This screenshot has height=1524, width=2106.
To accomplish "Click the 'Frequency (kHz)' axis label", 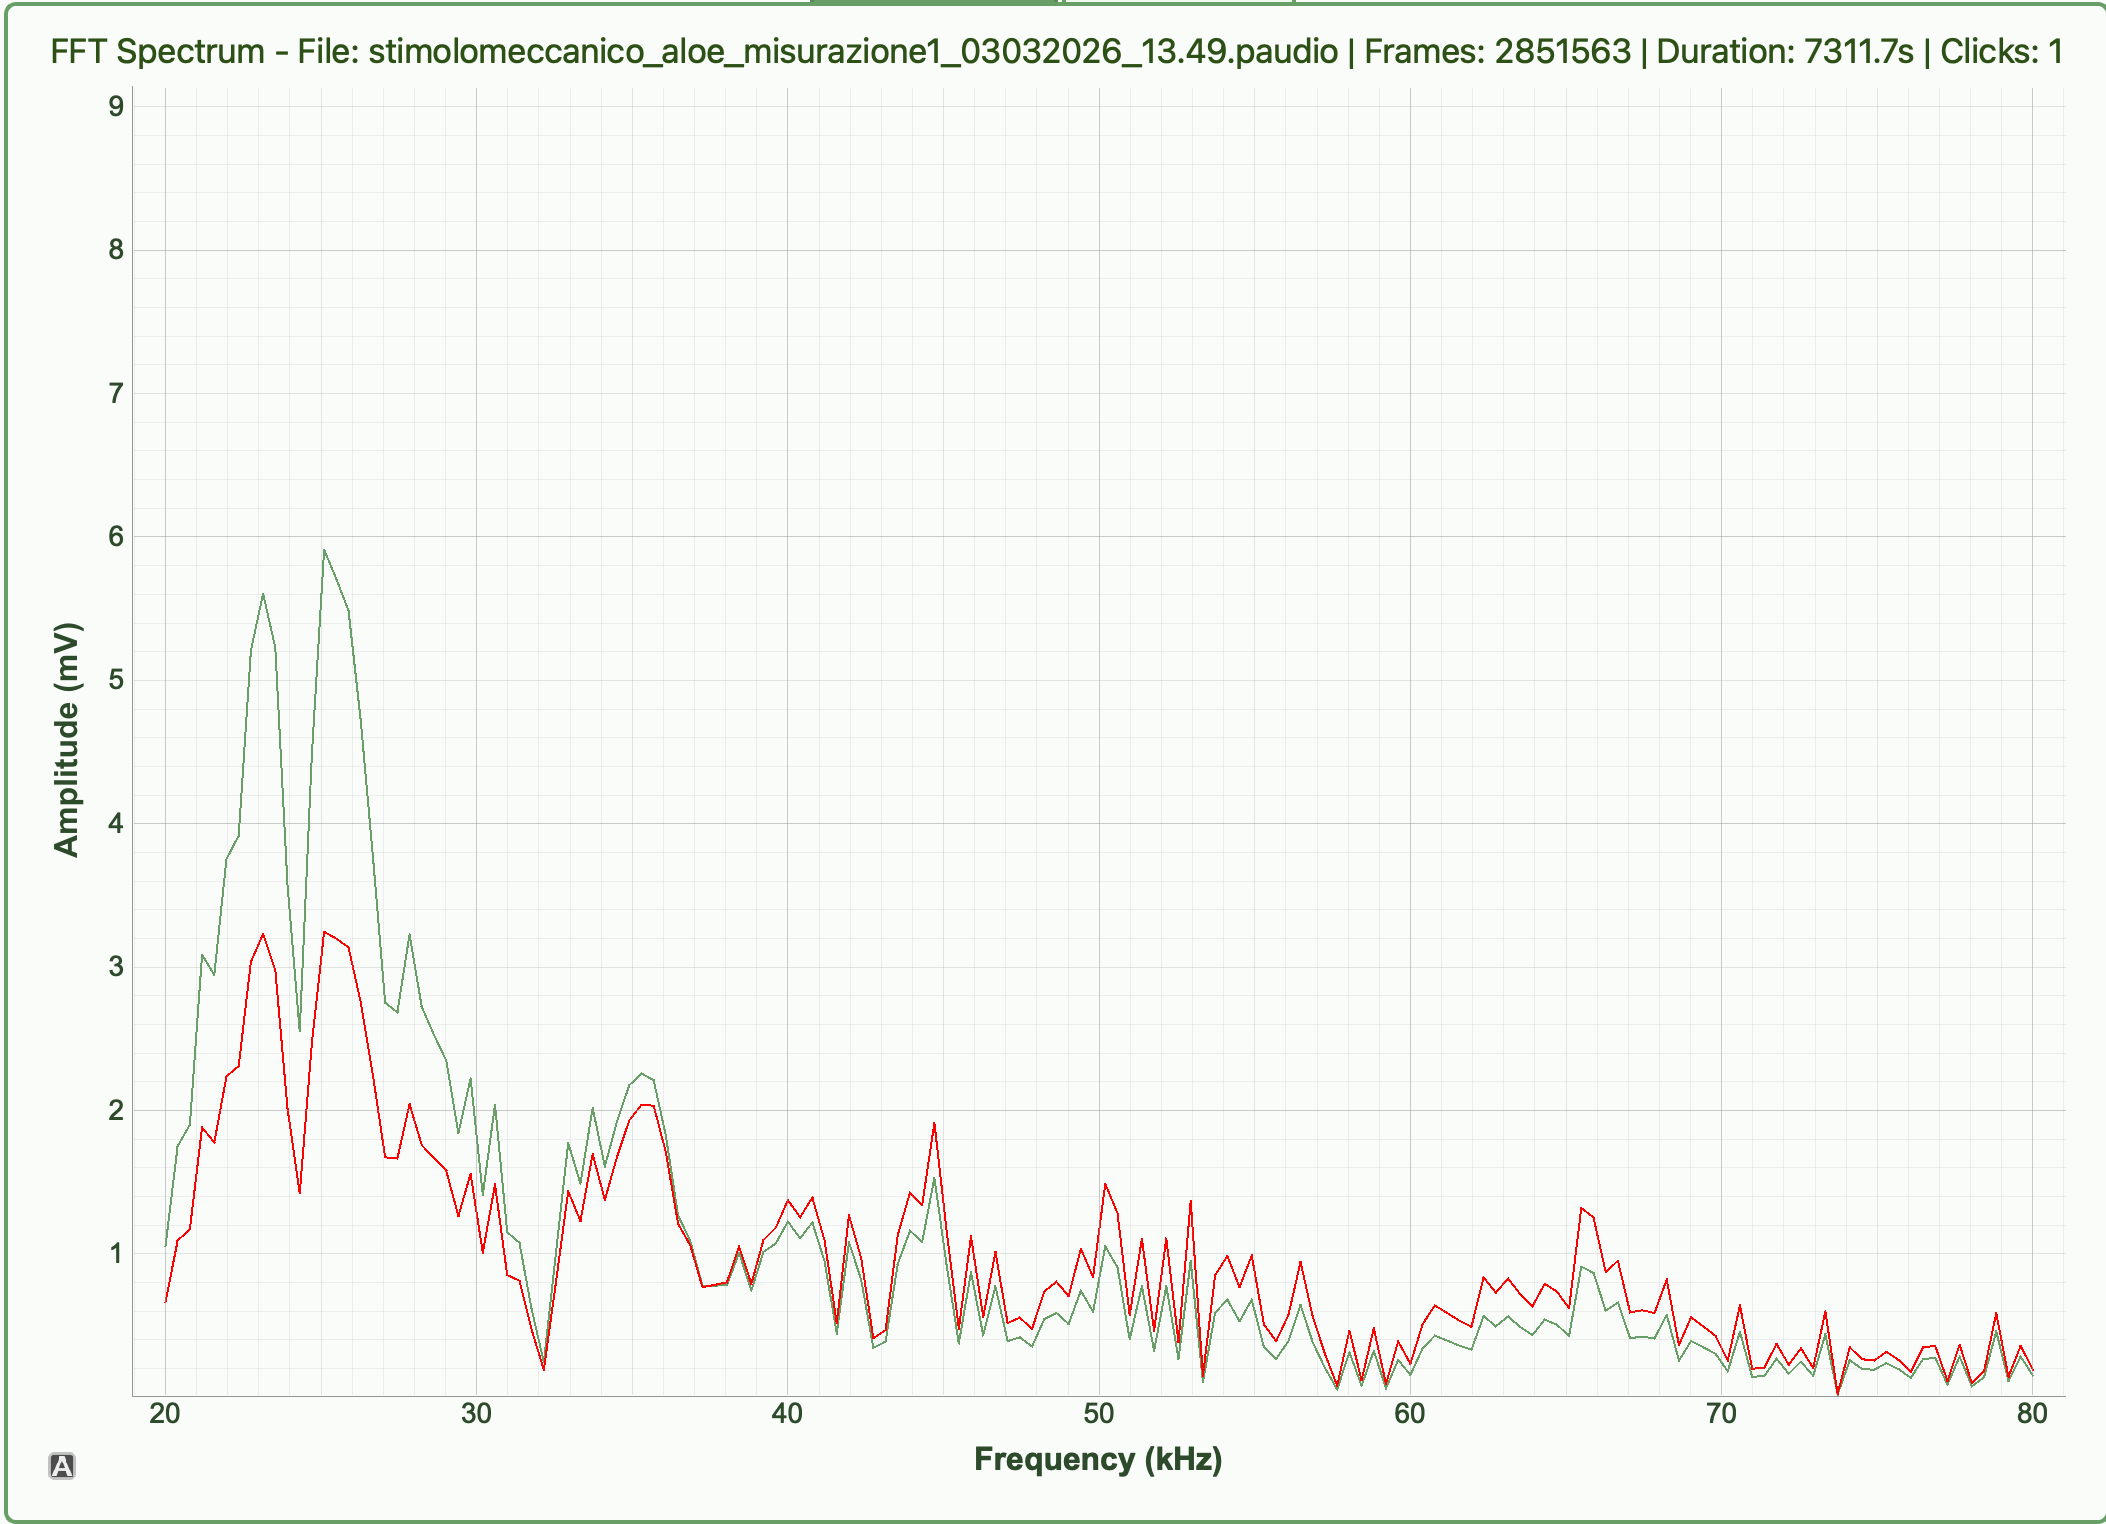I will click(1098, 1459).
